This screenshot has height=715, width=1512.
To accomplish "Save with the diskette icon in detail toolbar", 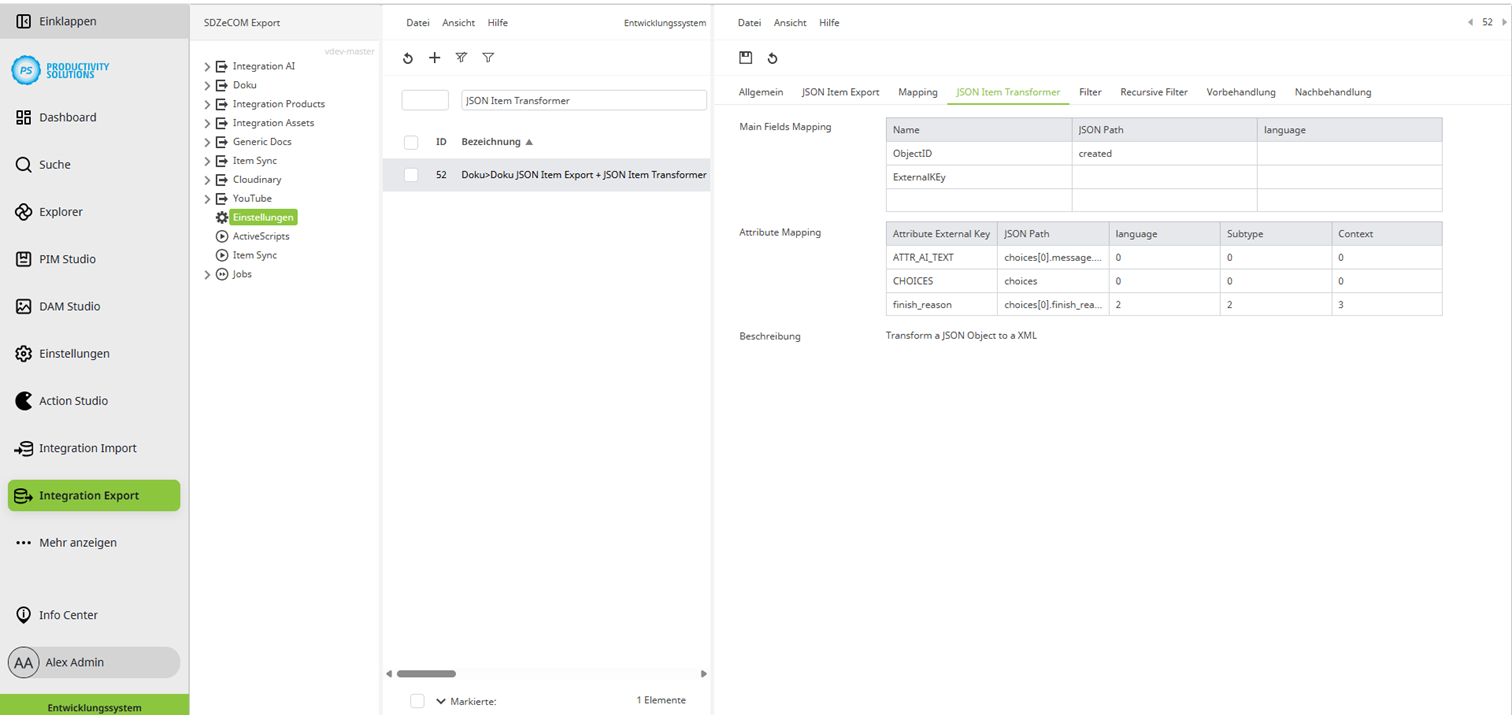I will 745,58.
